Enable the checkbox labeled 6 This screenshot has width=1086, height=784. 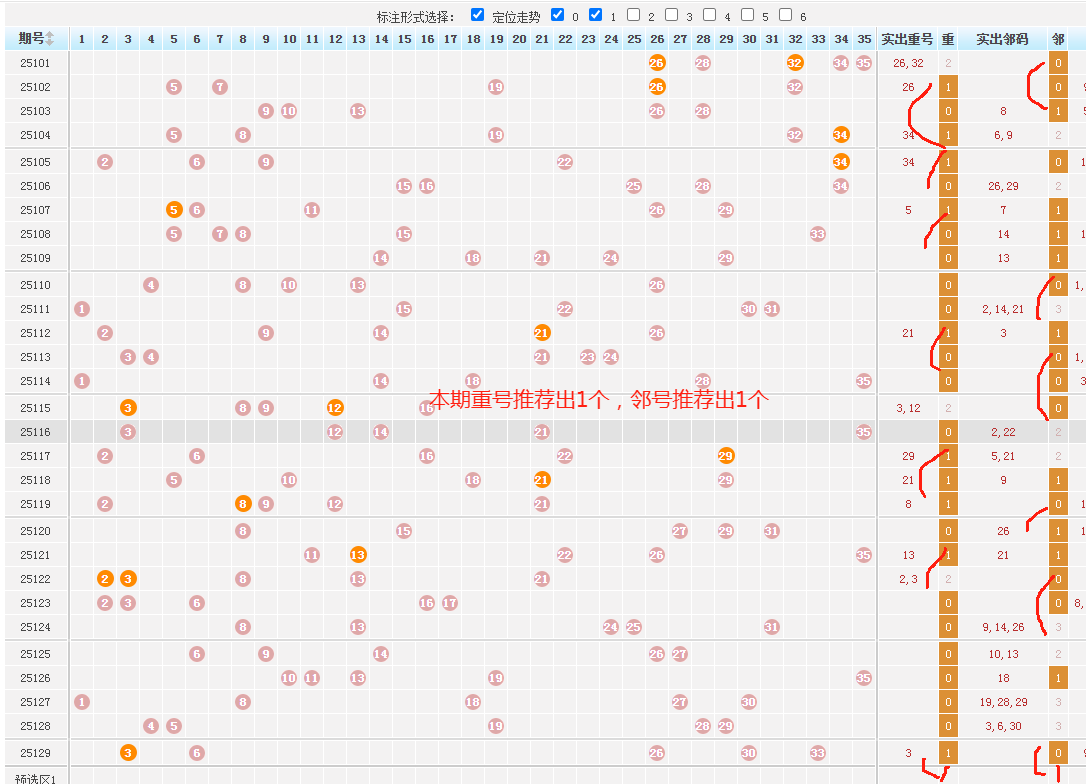[x=785, y=15]
